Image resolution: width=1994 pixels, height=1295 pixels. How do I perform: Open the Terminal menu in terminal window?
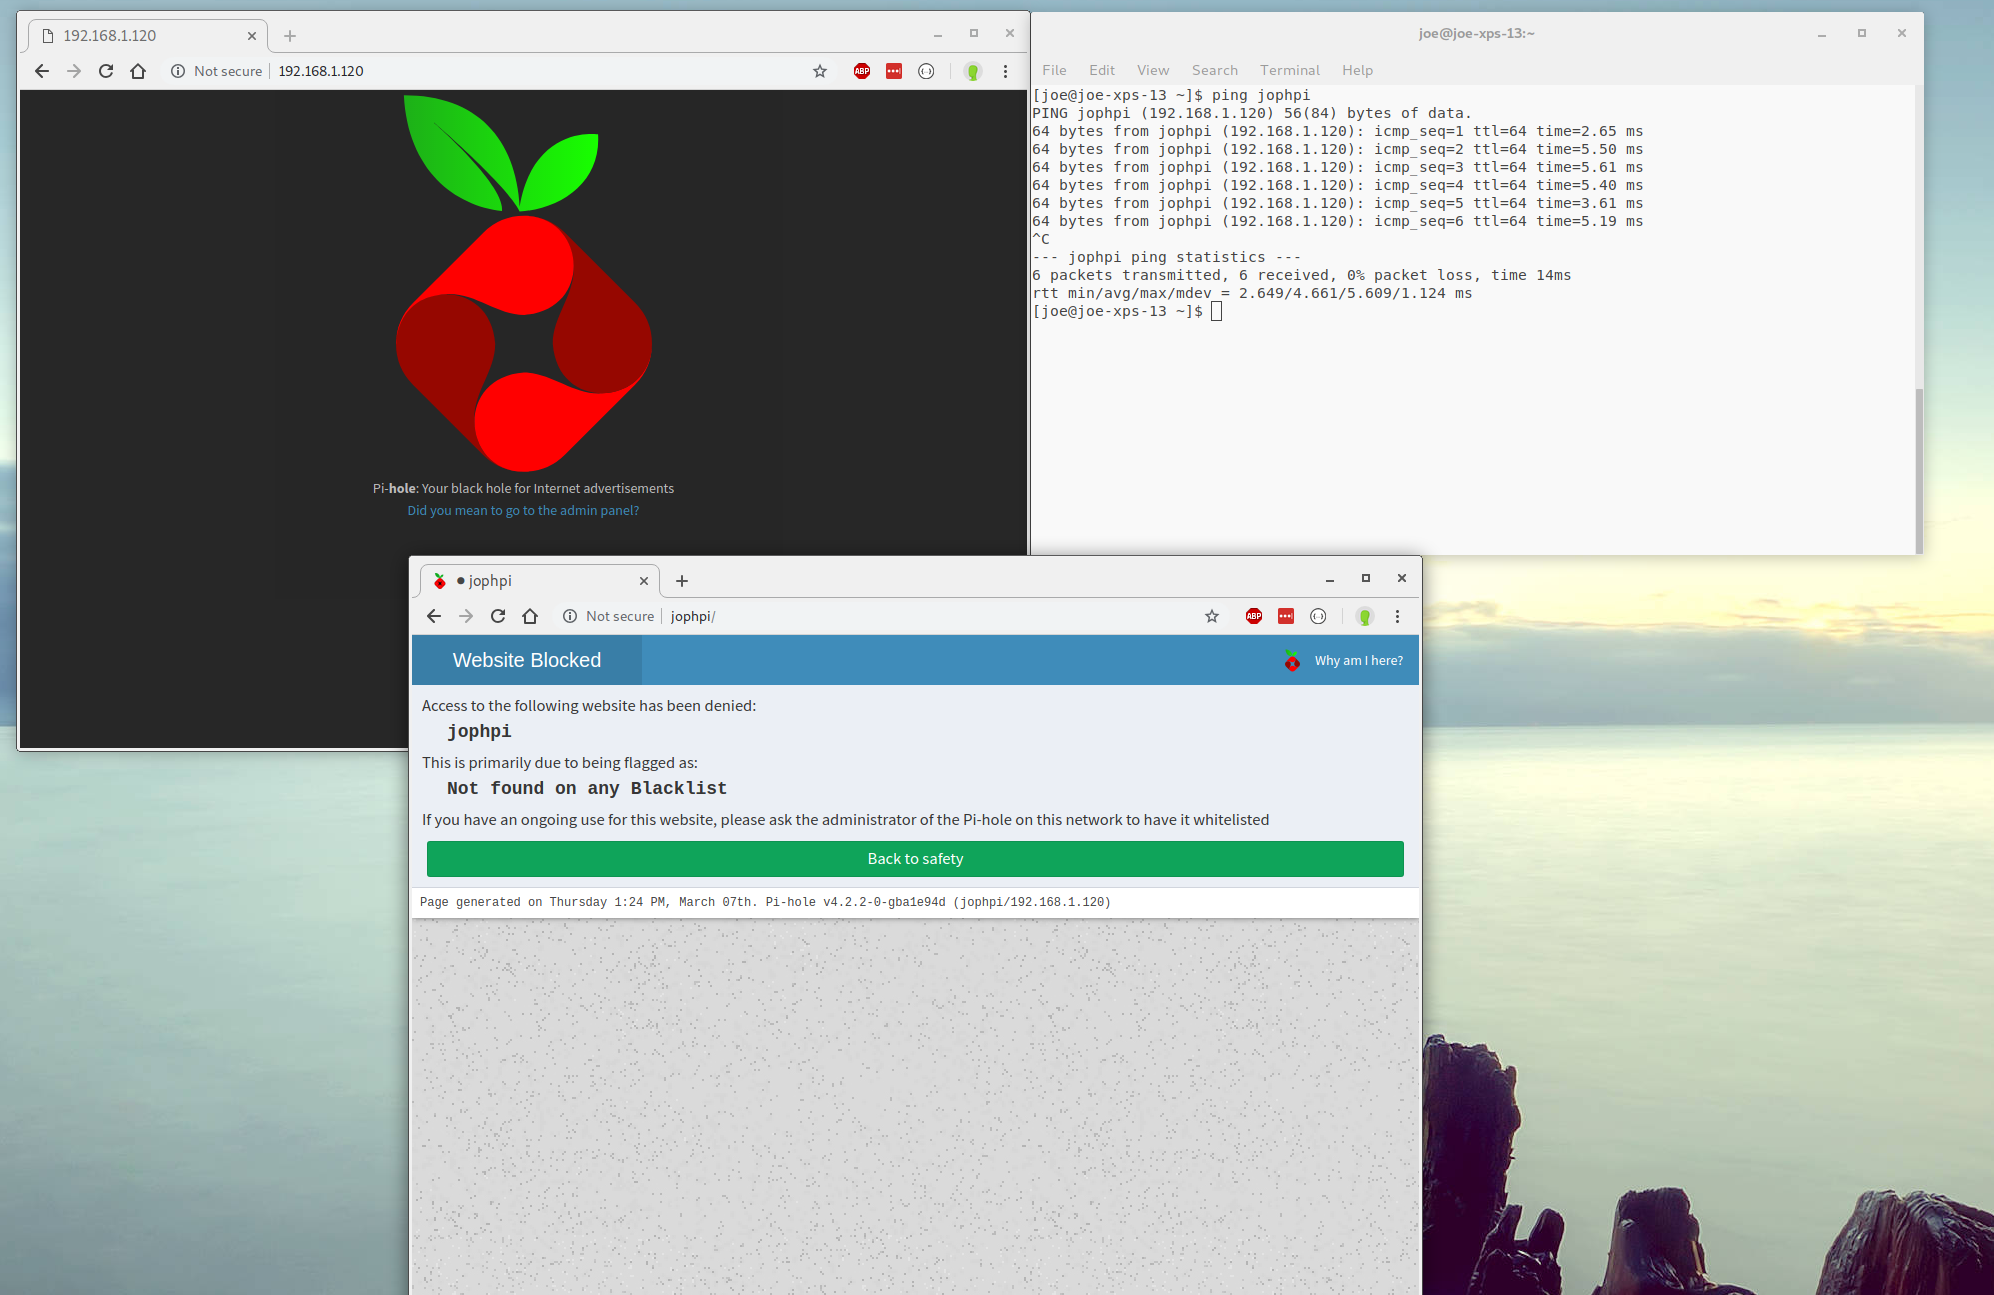pos(1289,70)
